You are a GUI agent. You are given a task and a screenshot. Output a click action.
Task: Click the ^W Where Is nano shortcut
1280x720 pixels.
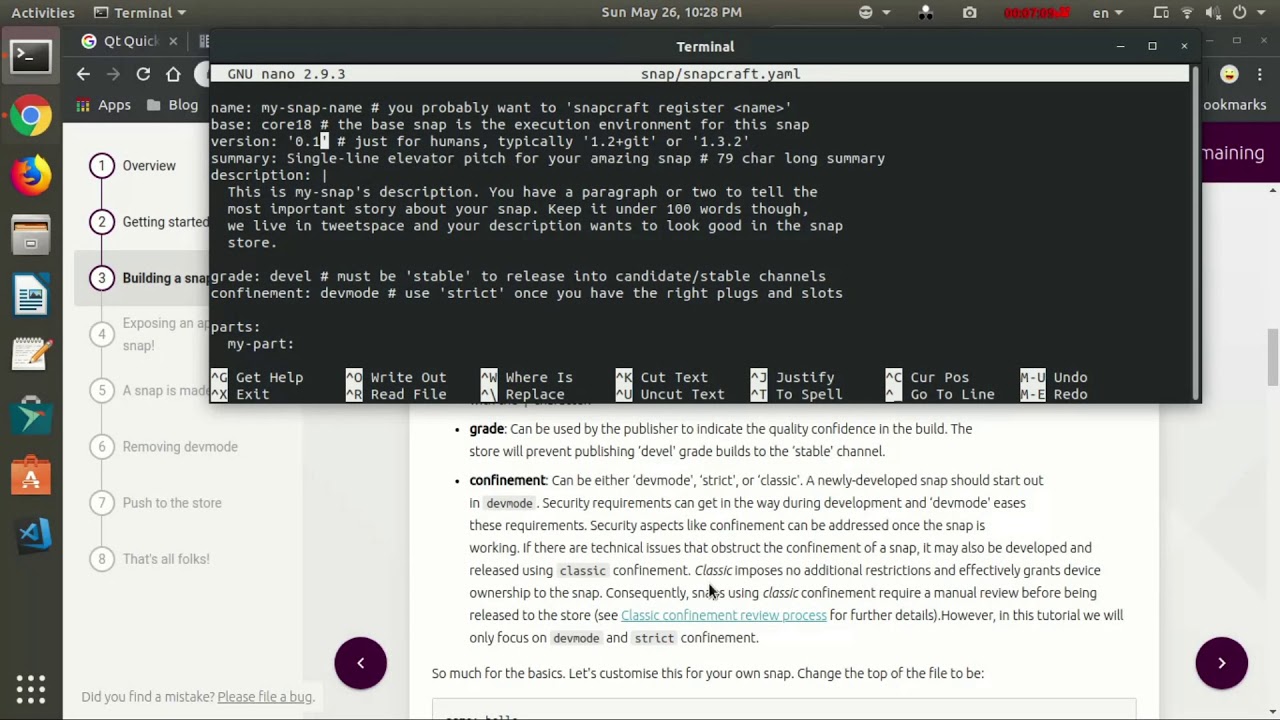tap(527, 377)
